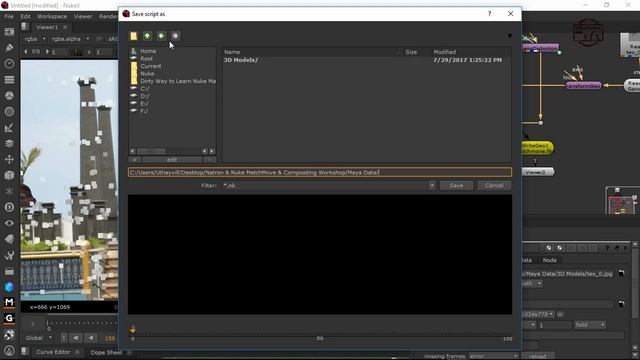Expand the dialog options triangle at top right

click(x=509, y=36)
